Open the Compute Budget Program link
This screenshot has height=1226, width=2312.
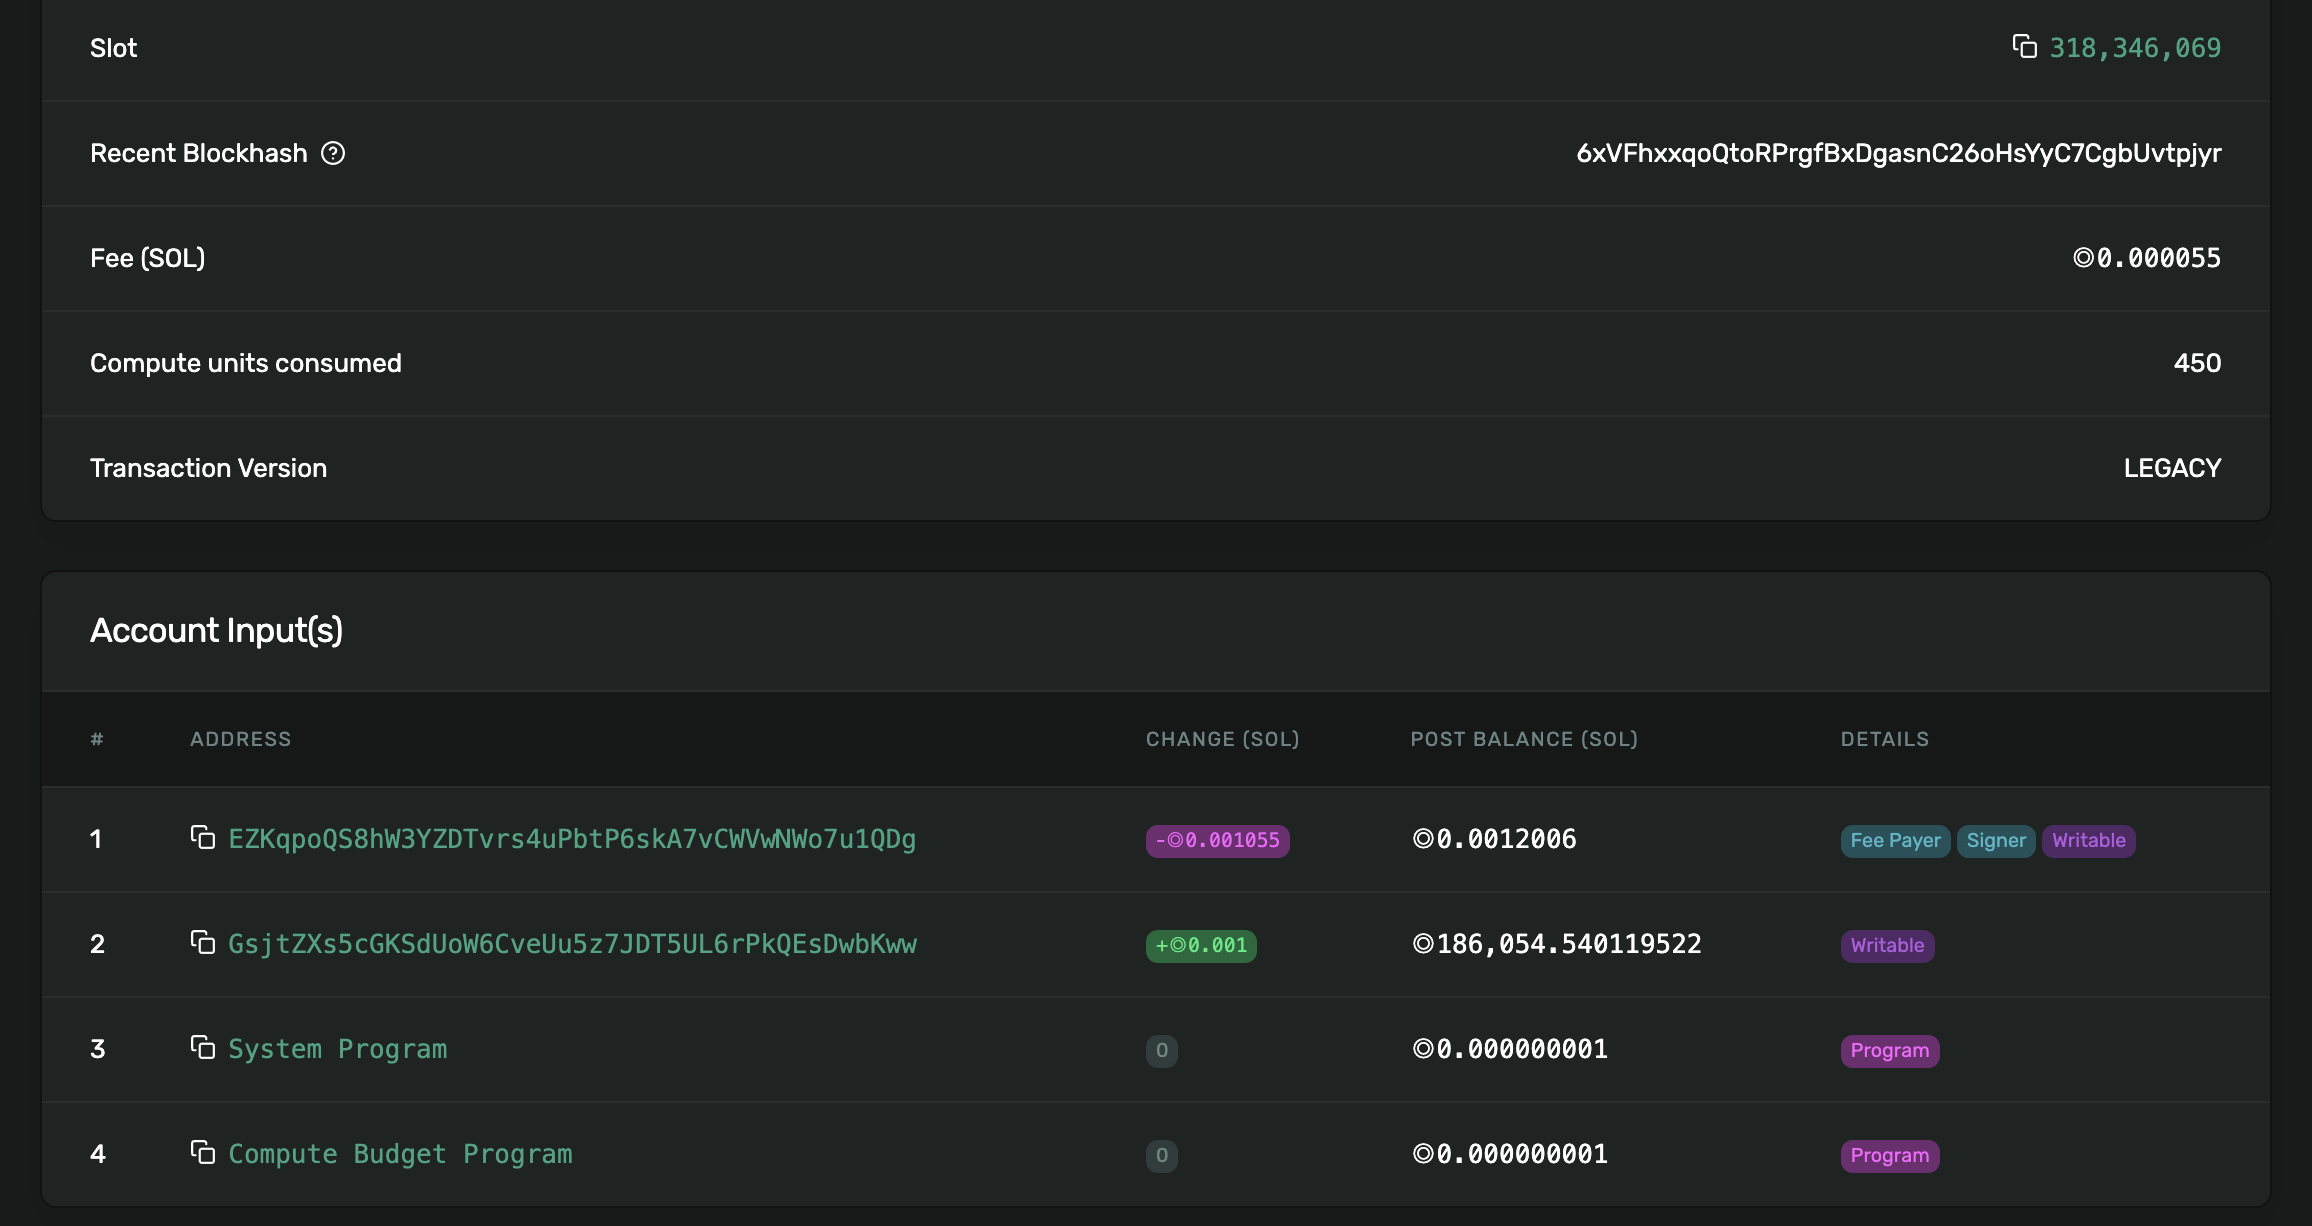tap(400, 1154)
